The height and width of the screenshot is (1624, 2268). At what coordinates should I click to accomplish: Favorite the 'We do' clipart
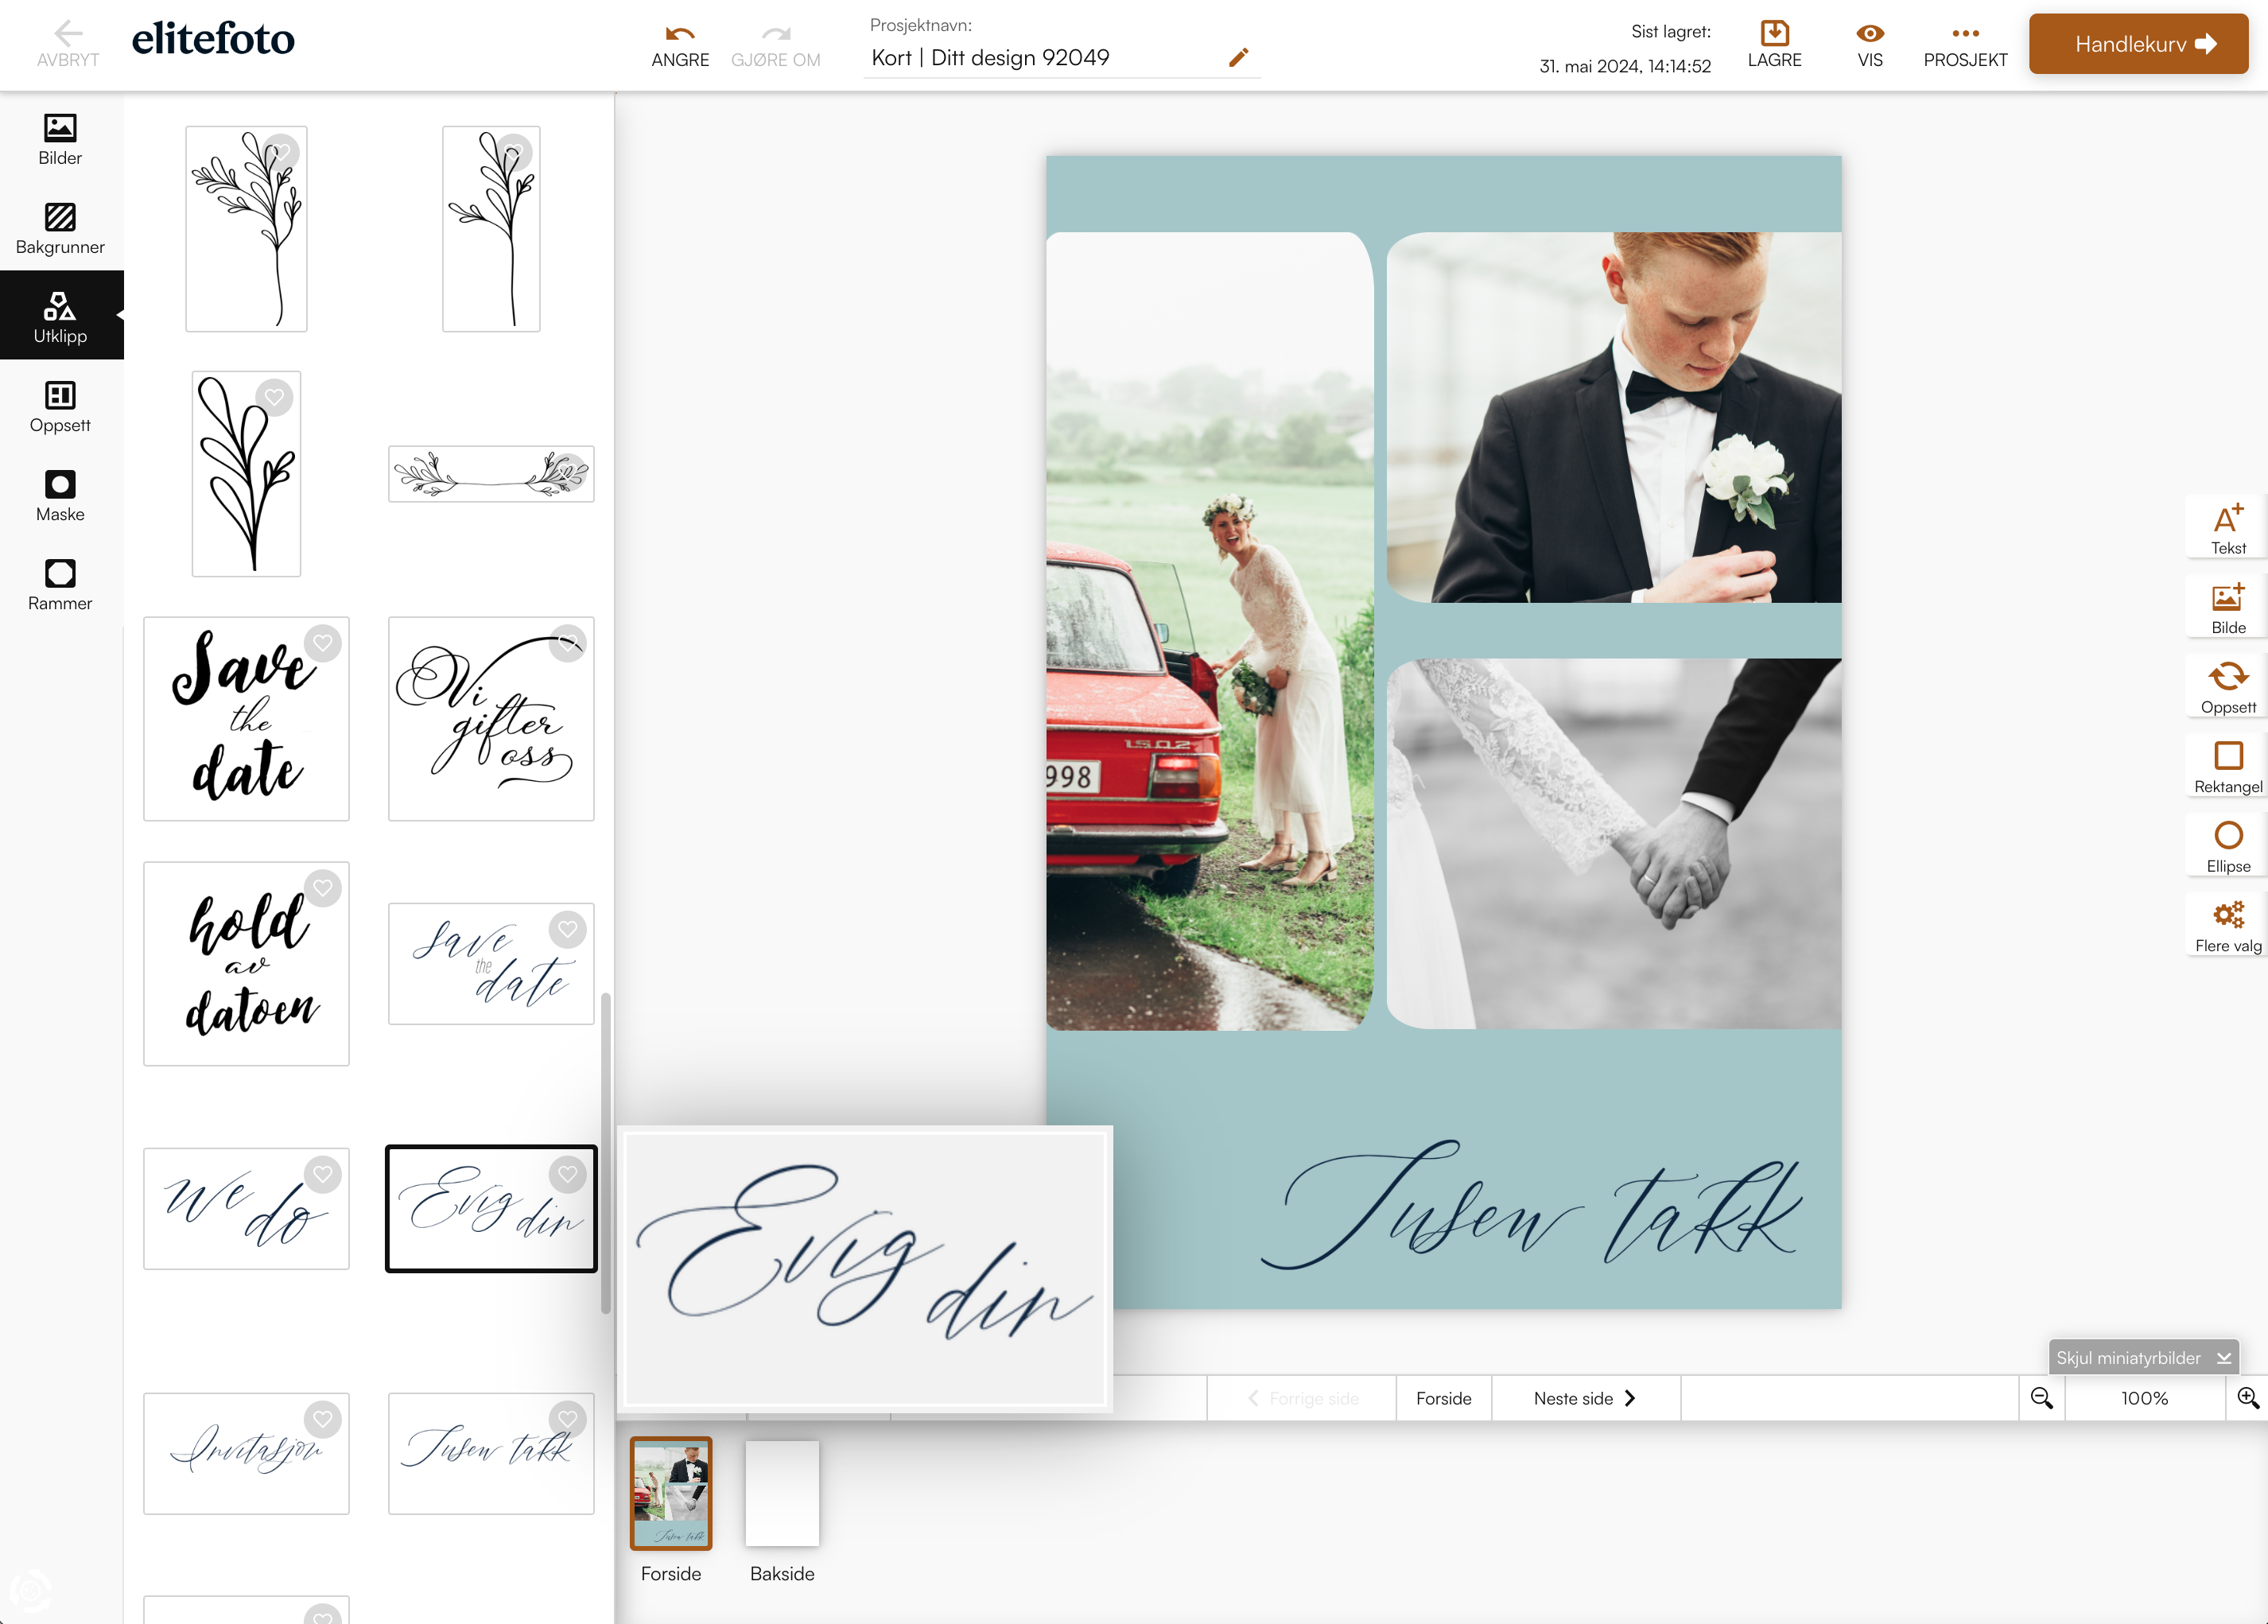(323, 1174)
